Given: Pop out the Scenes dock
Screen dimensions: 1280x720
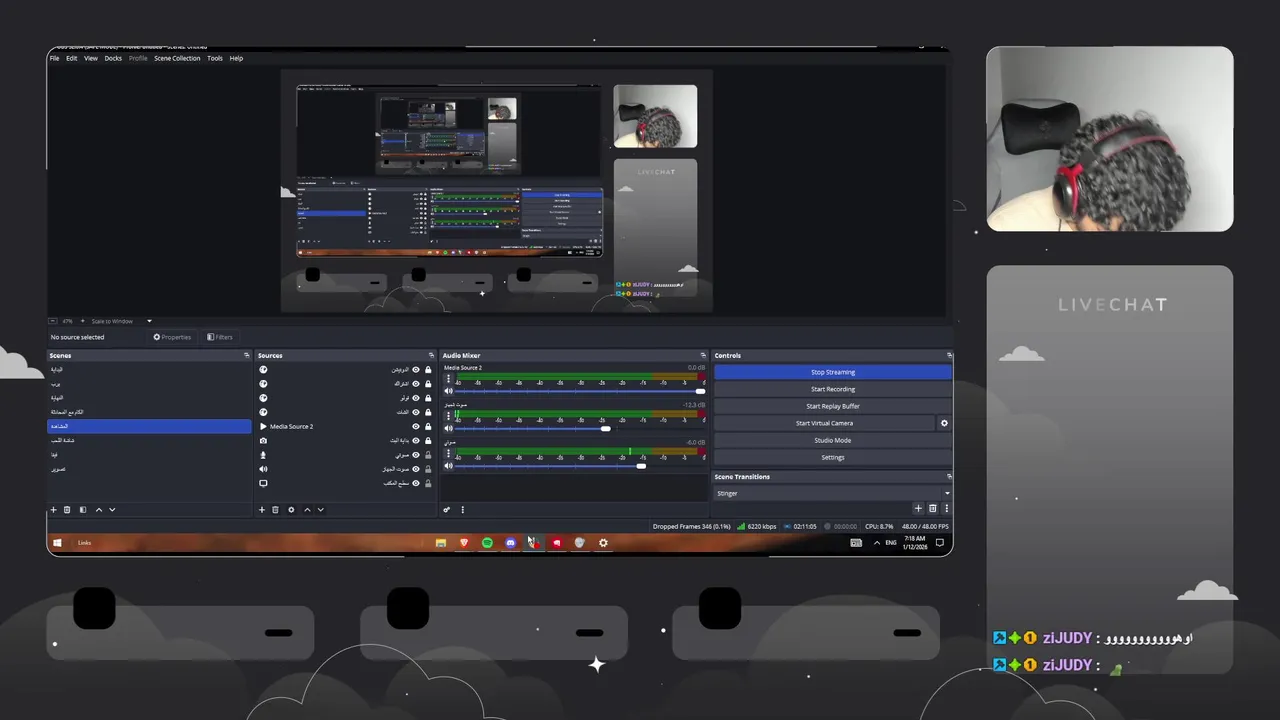Looking at the screenshot, I should point(246,355).
